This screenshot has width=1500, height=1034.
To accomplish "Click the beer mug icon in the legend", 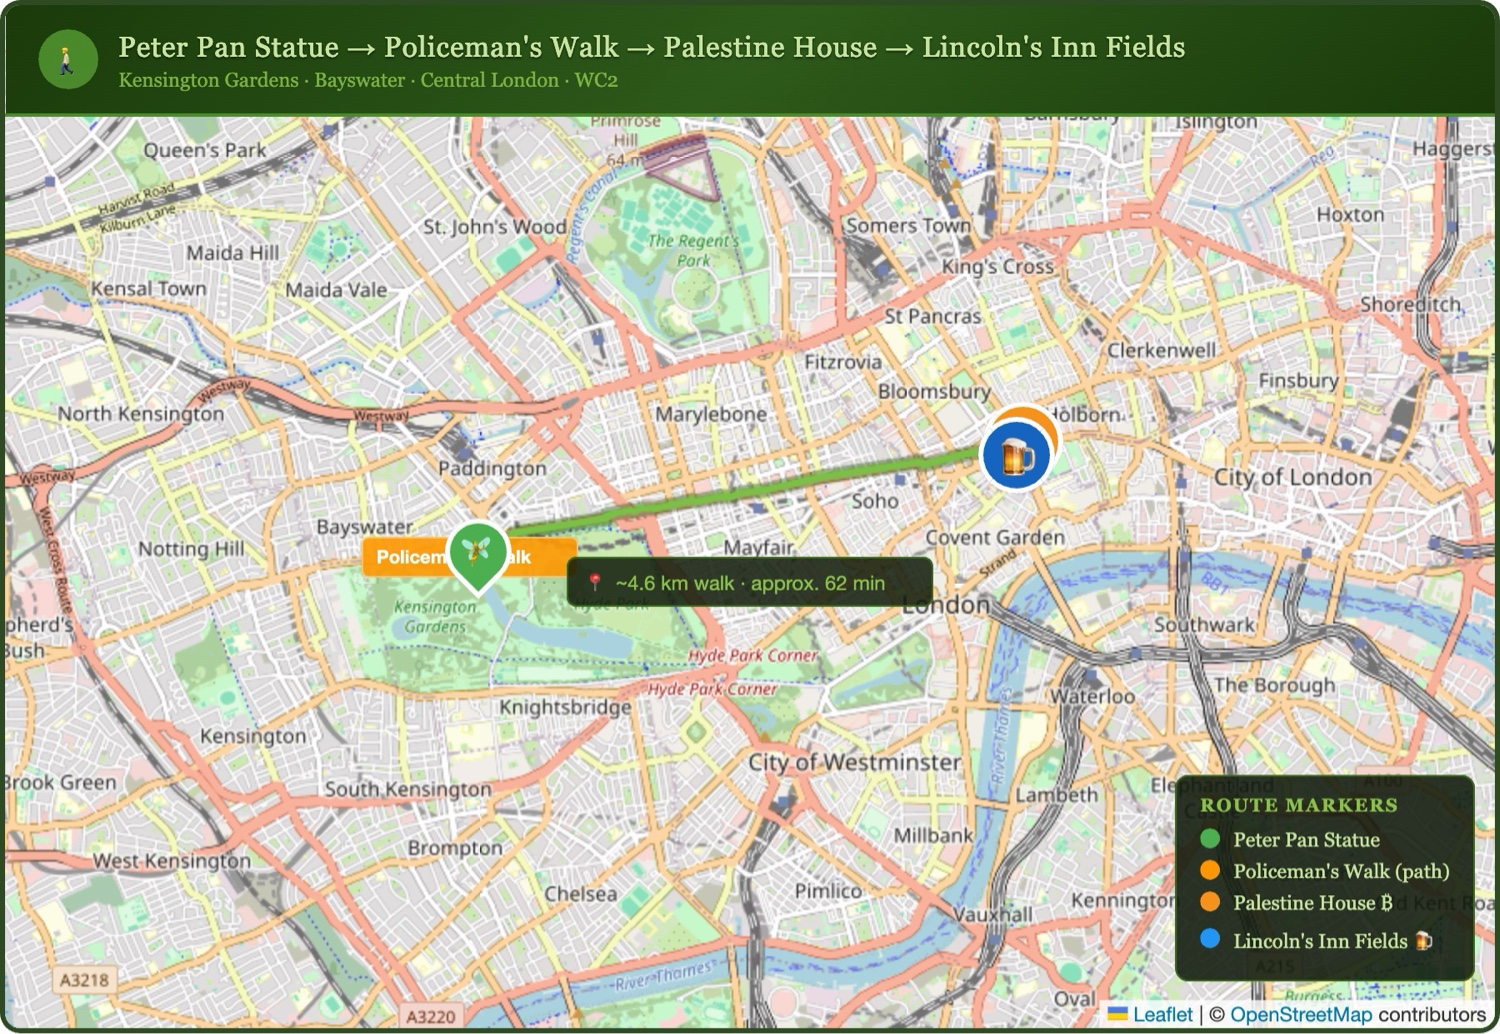I will [1424, 940].
